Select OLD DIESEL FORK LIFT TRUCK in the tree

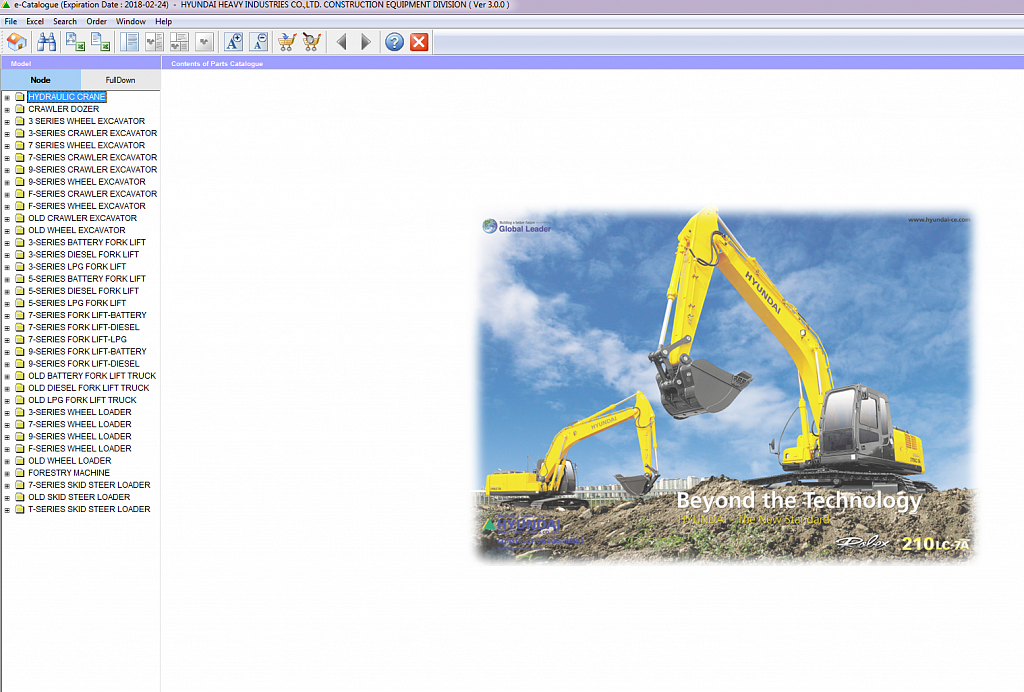[89, 388]
